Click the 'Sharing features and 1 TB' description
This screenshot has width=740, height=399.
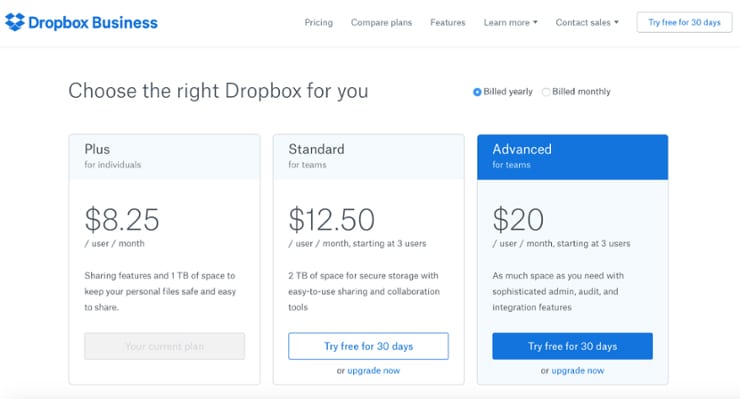coord(160,291)
